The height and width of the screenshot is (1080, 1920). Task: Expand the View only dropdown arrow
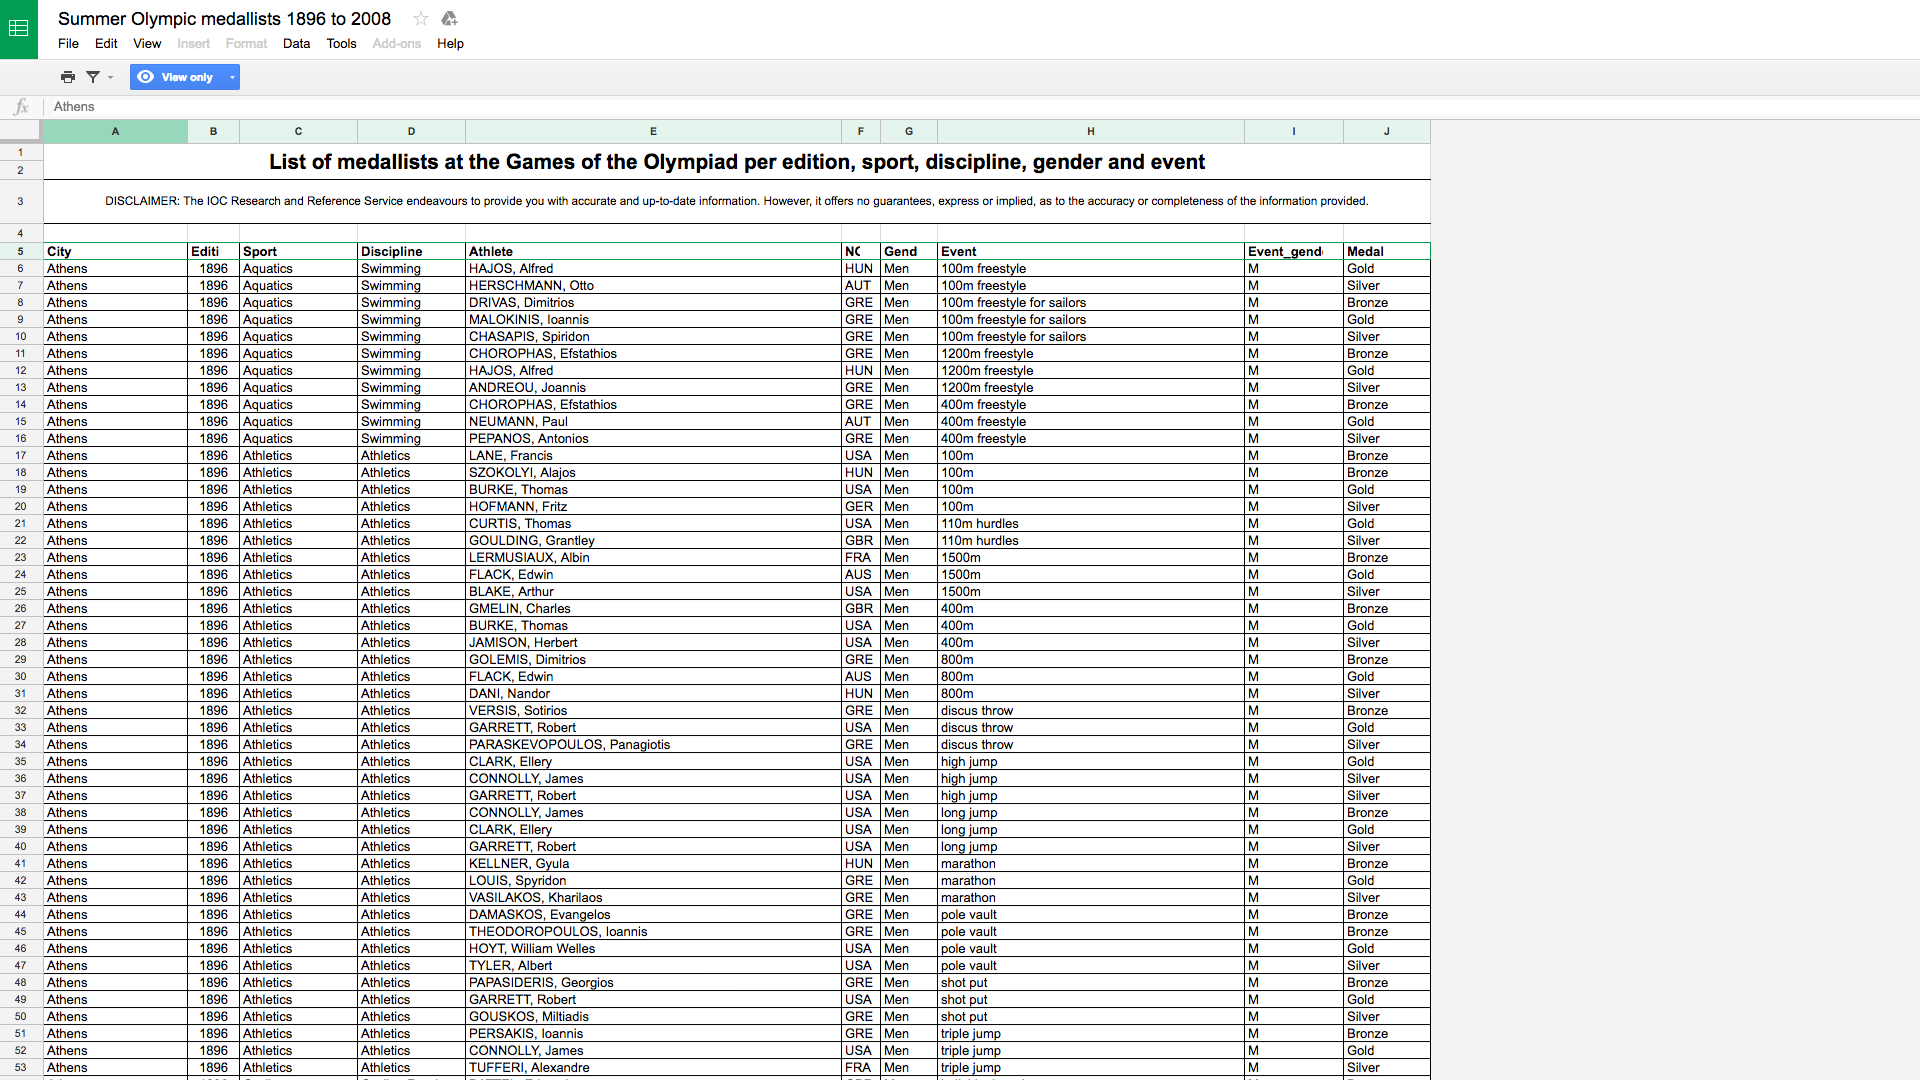pos(232,77)
